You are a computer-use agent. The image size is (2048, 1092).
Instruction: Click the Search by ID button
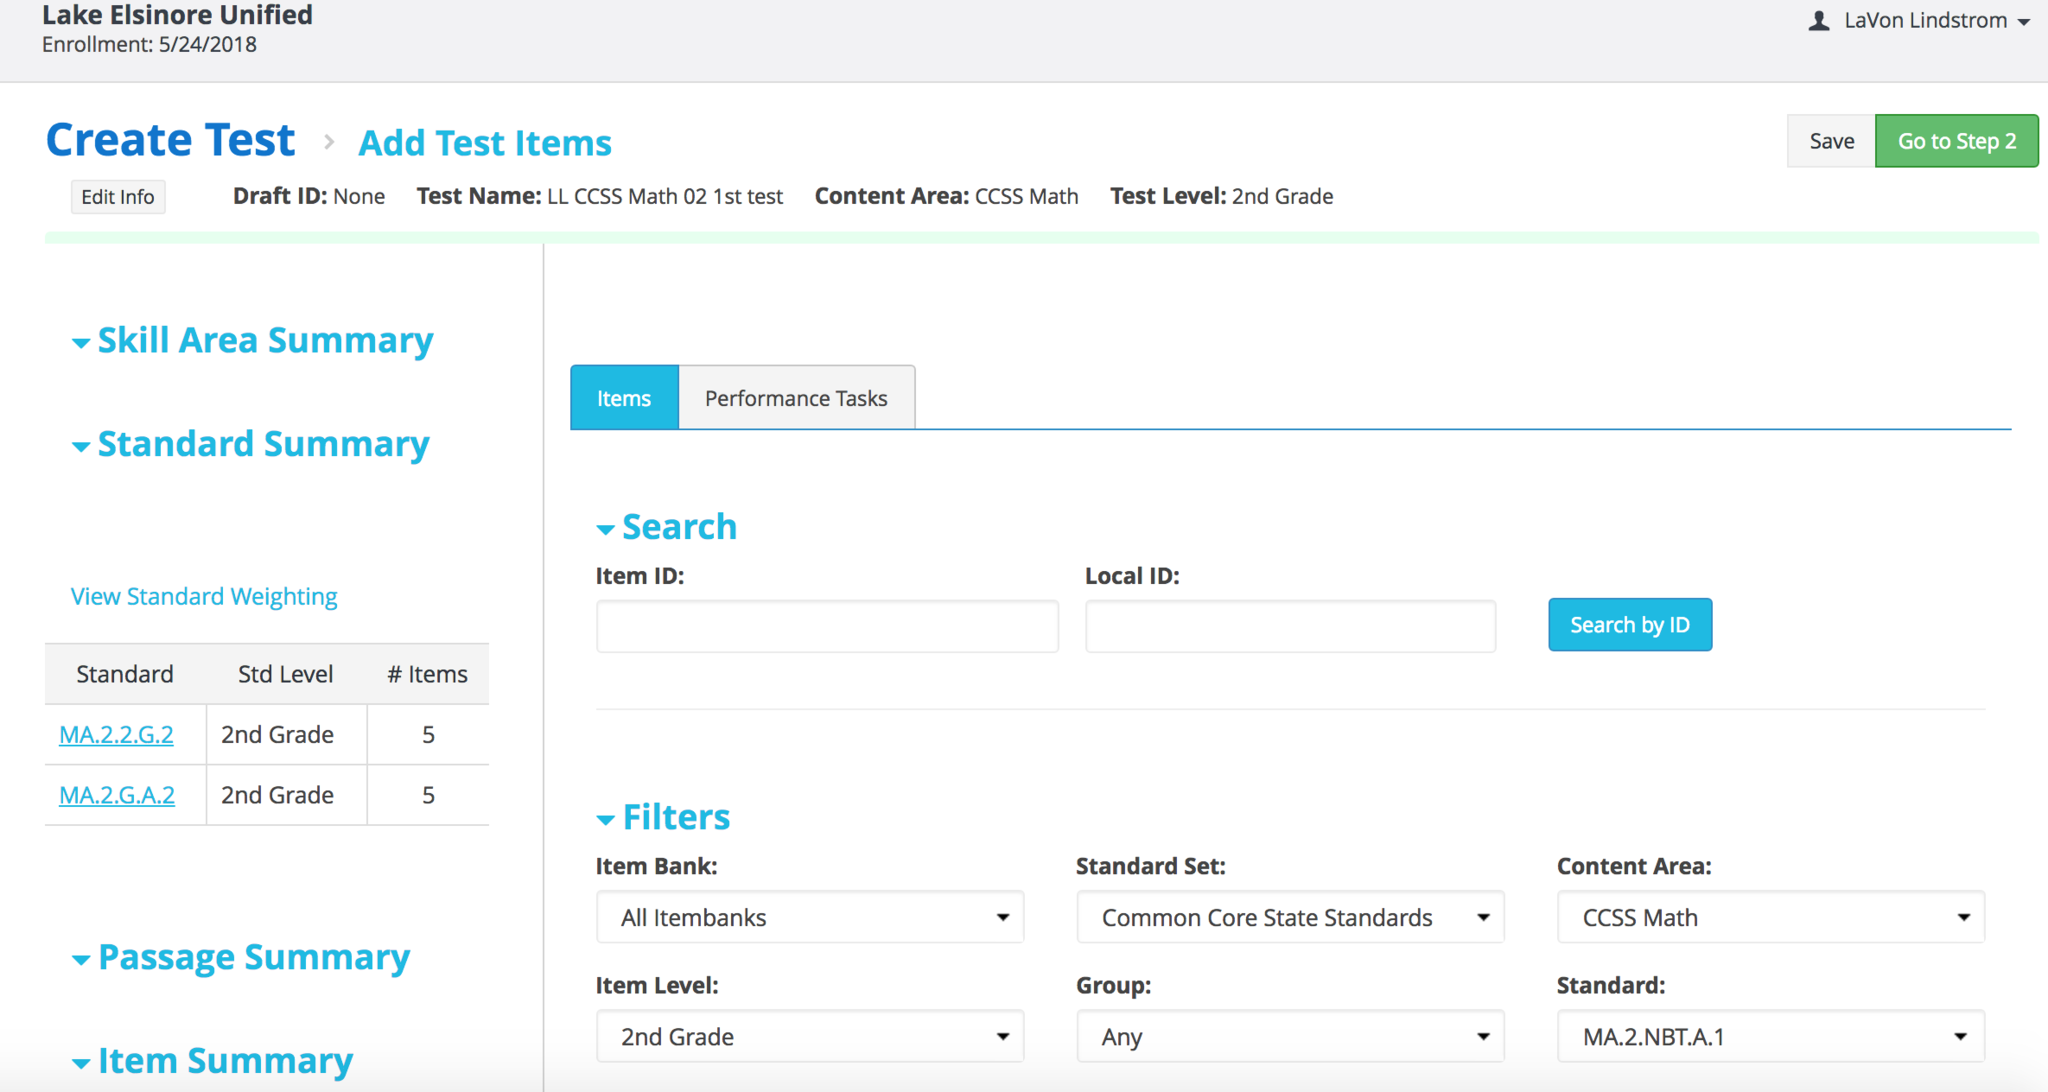click(1629, 625)
